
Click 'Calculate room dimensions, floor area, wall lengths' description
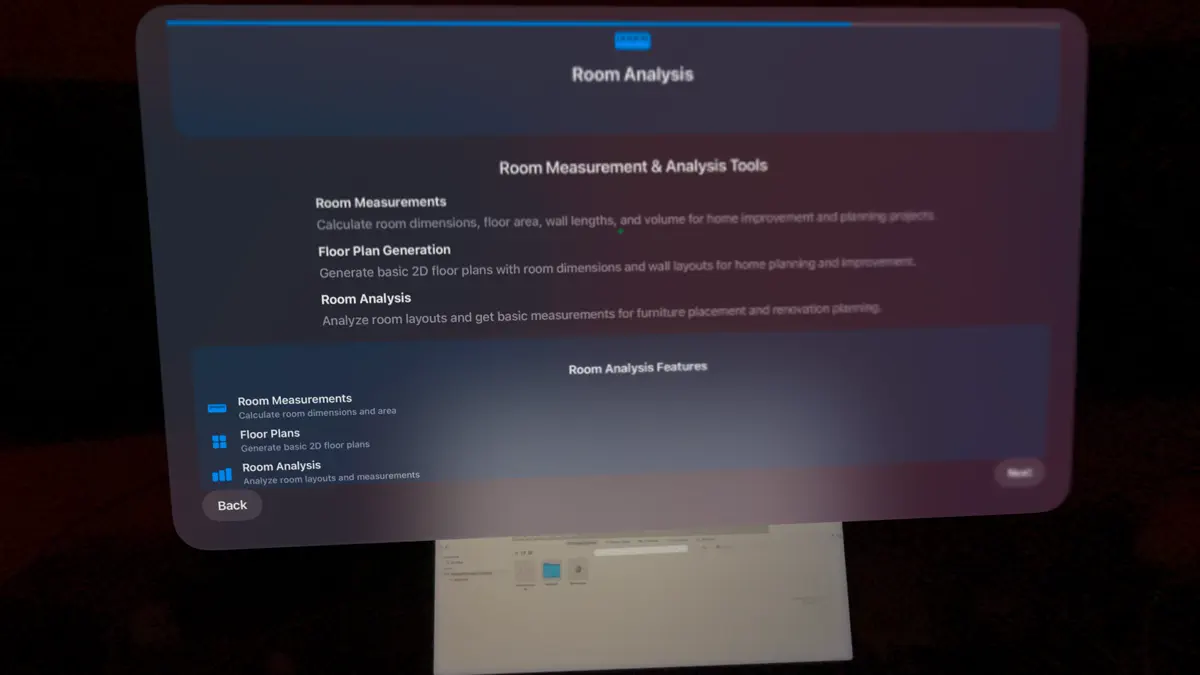626,220
